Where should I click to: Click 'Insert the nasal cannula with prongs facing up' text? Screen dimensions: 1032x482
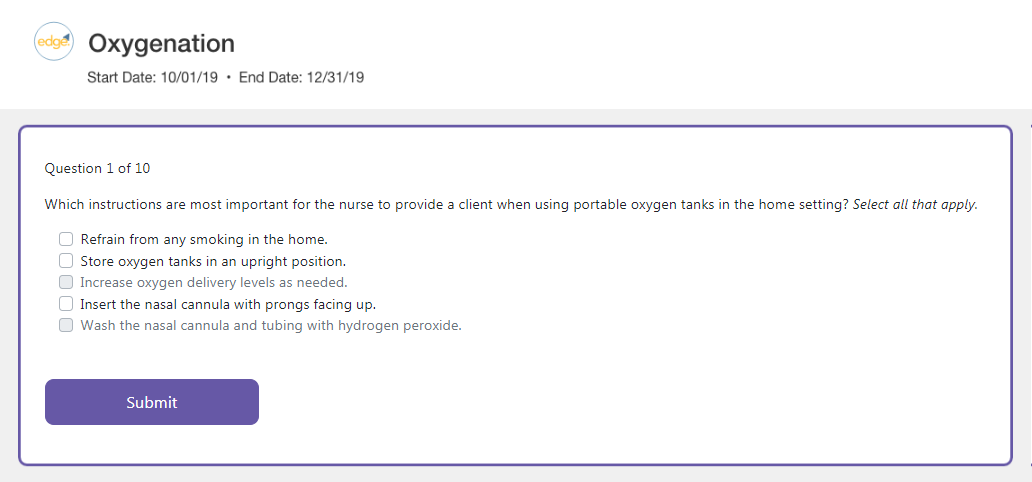pos(228,303)
